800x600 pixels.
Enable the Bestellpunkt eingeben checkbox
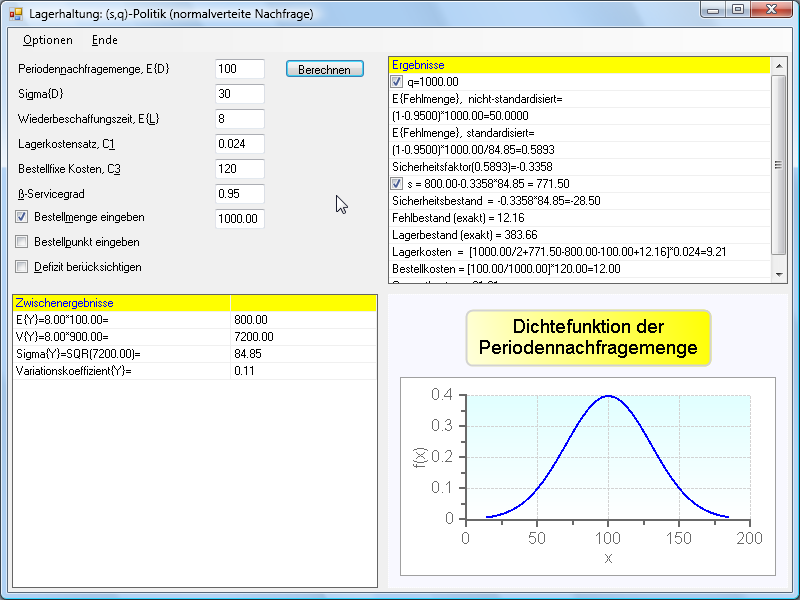tap(22, 242)
